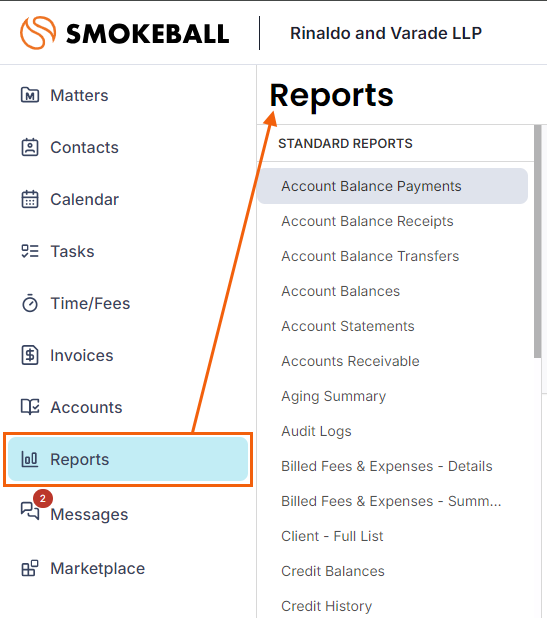Select Account Balance Receipts report
The height and width of the screenshot is (618, 547).
367,221
